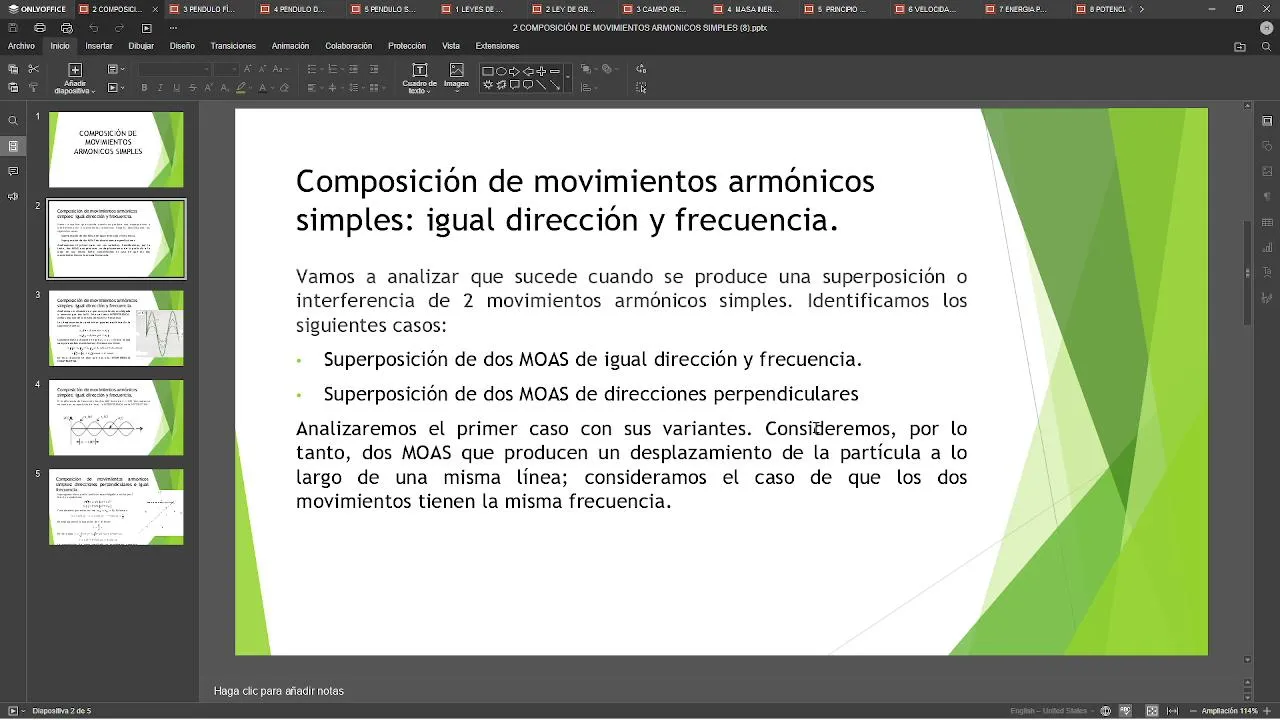Toggle Fit to slide in status bar

click(x=1152, y=711)
